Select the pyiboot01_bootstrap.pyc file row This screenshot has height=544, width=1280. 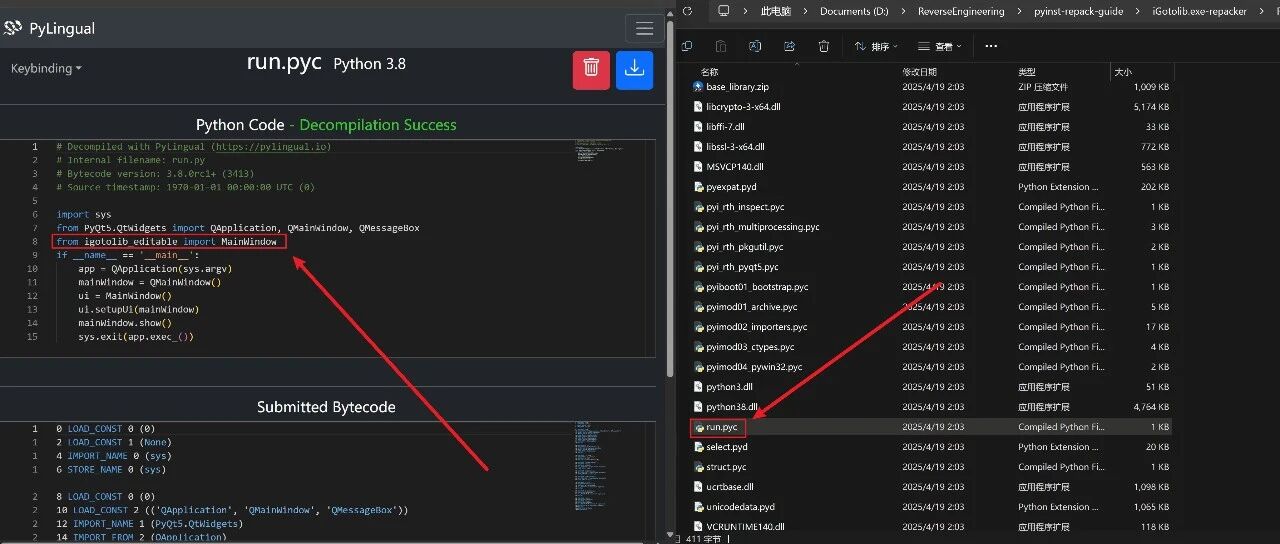pyautogui.click(x=933, y=287)
